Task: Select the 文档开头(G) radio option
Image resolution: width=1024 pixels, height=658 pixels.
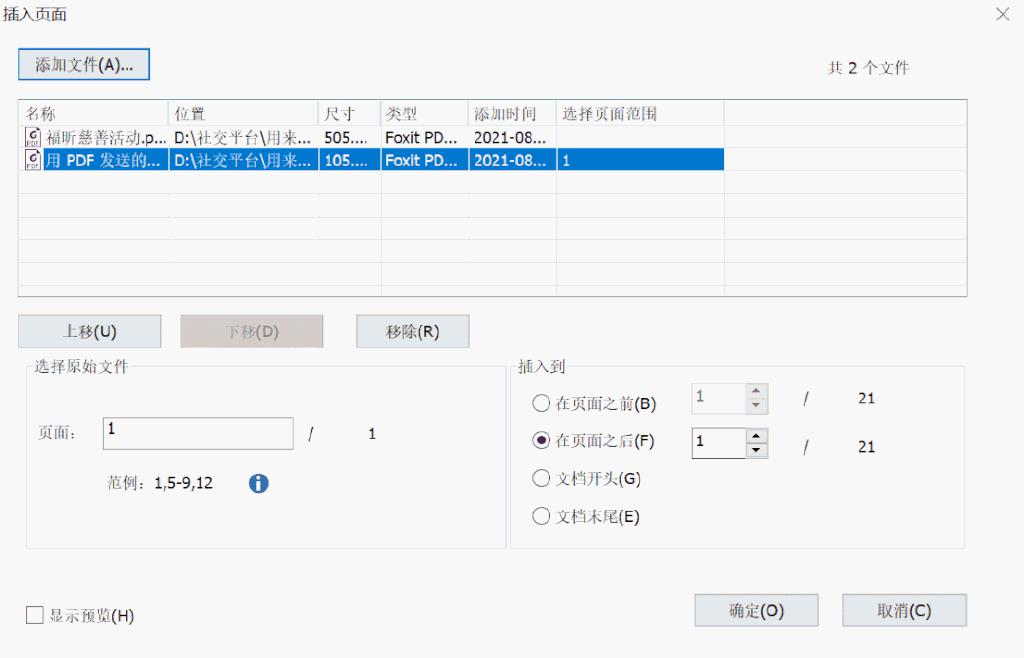Action: click(541, 478)
